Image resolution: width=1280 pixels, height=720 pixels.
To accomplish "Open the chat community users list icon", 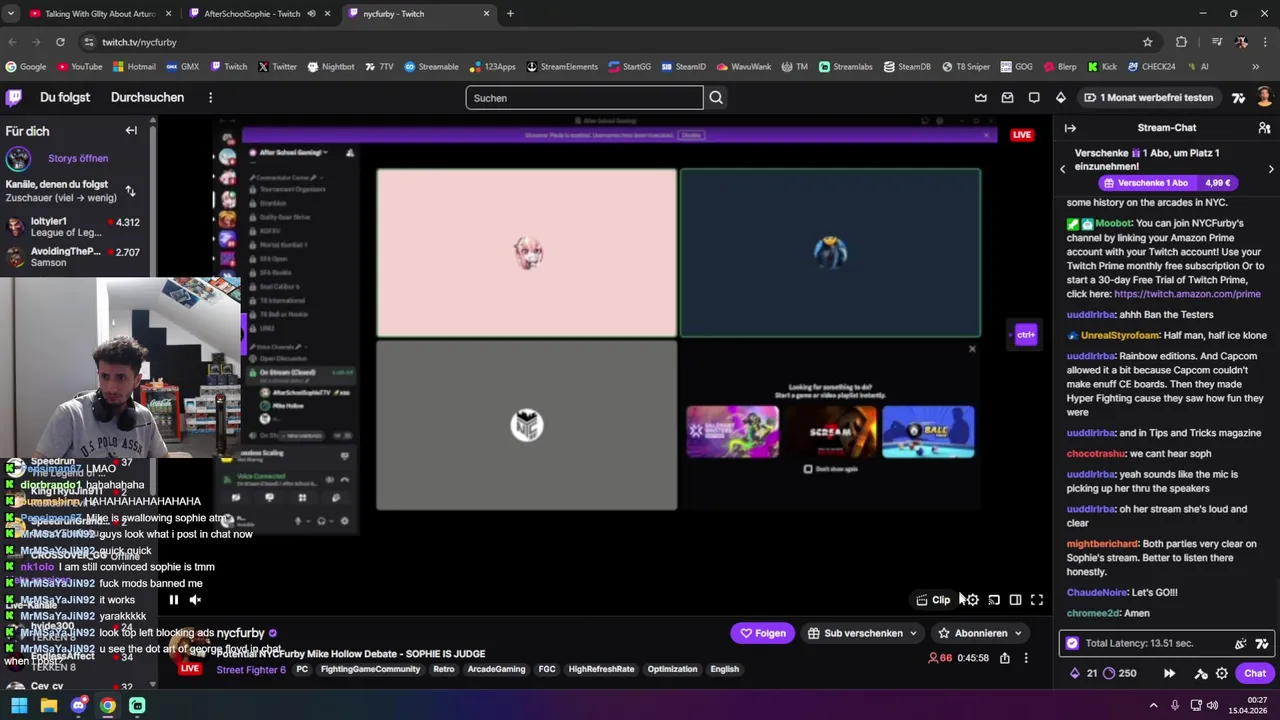I will [1264, 128].
